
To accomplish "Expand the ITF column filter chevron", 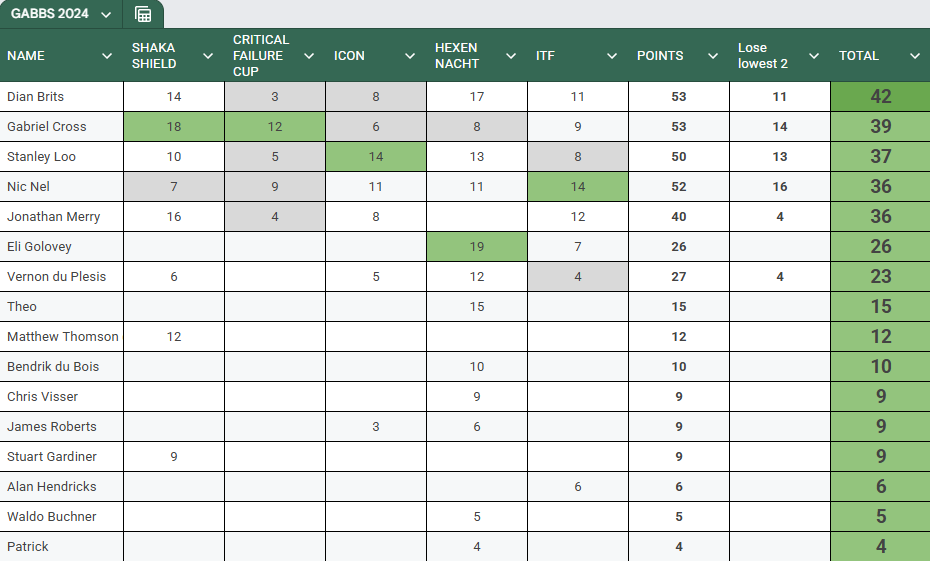I will point(612,56).
